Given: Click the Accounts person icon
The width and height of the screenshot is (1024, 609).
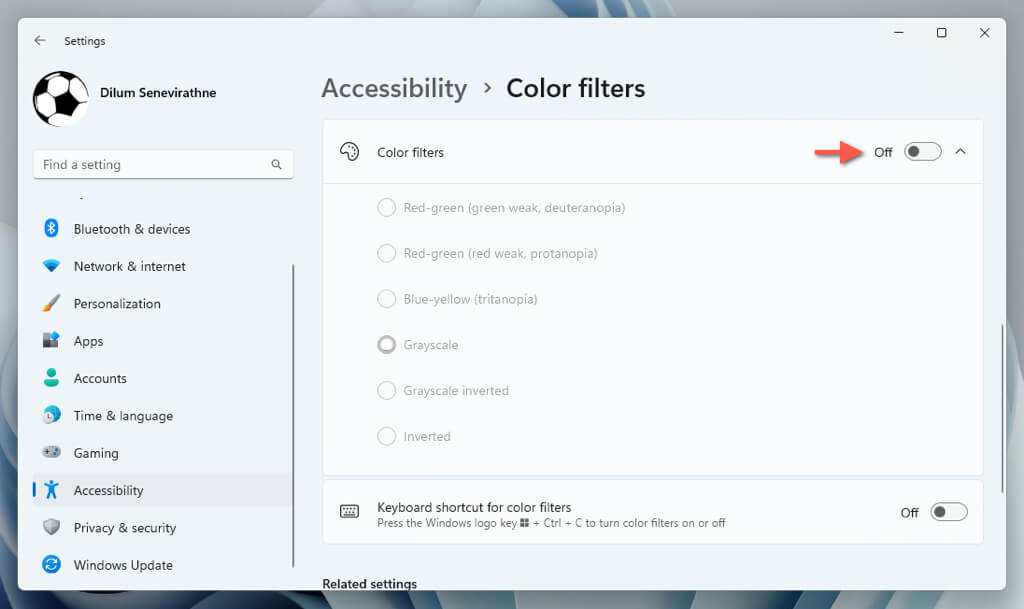Looking at the screenshot, I should tap(52, 378).
